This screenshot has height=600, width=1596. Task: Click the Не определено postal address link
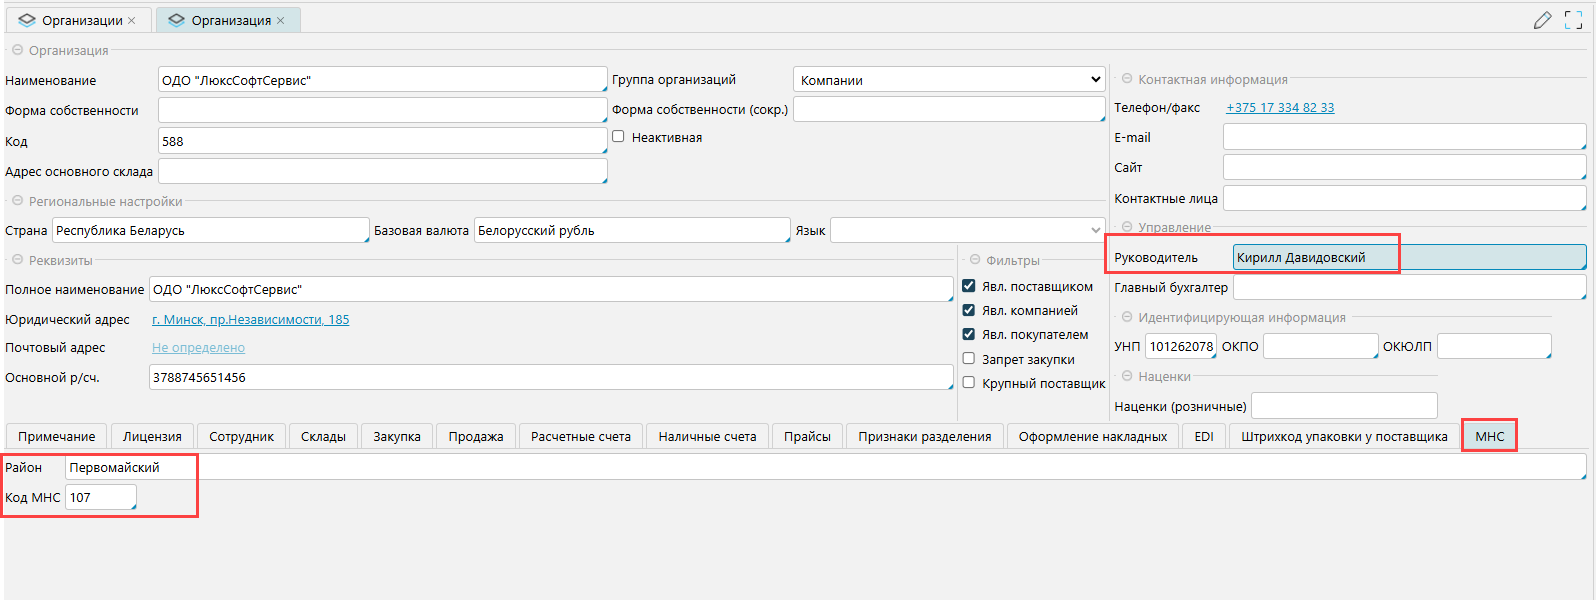click(198, 348)
